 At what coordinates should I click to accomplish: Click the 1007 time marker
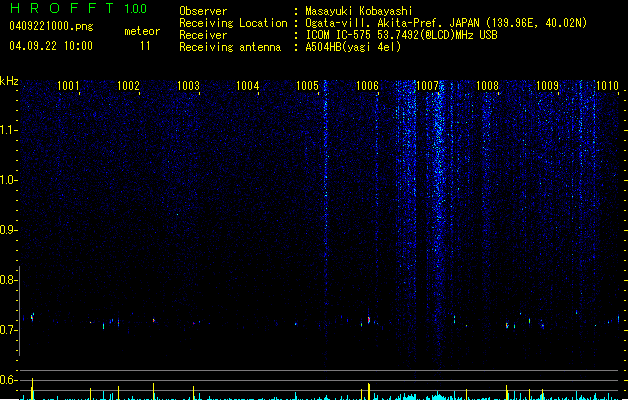point(427,86)
